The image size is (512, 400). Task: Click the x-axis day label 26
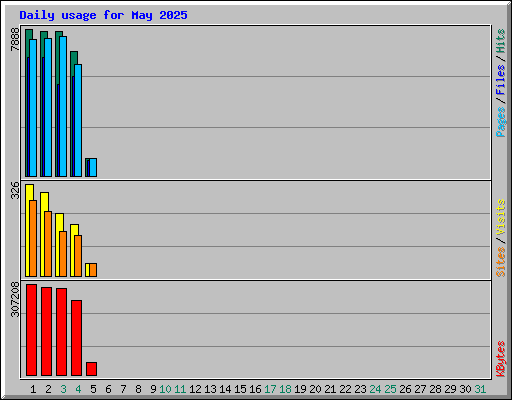pos(405,389)
